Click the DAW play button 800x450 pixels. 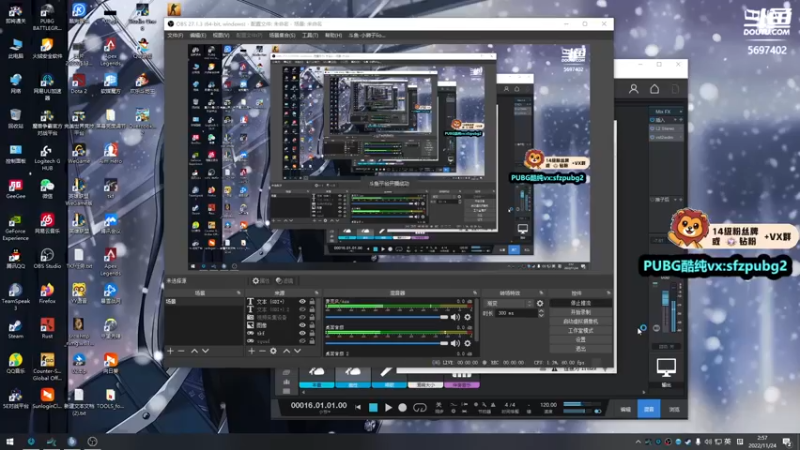(x=388, y=408)
